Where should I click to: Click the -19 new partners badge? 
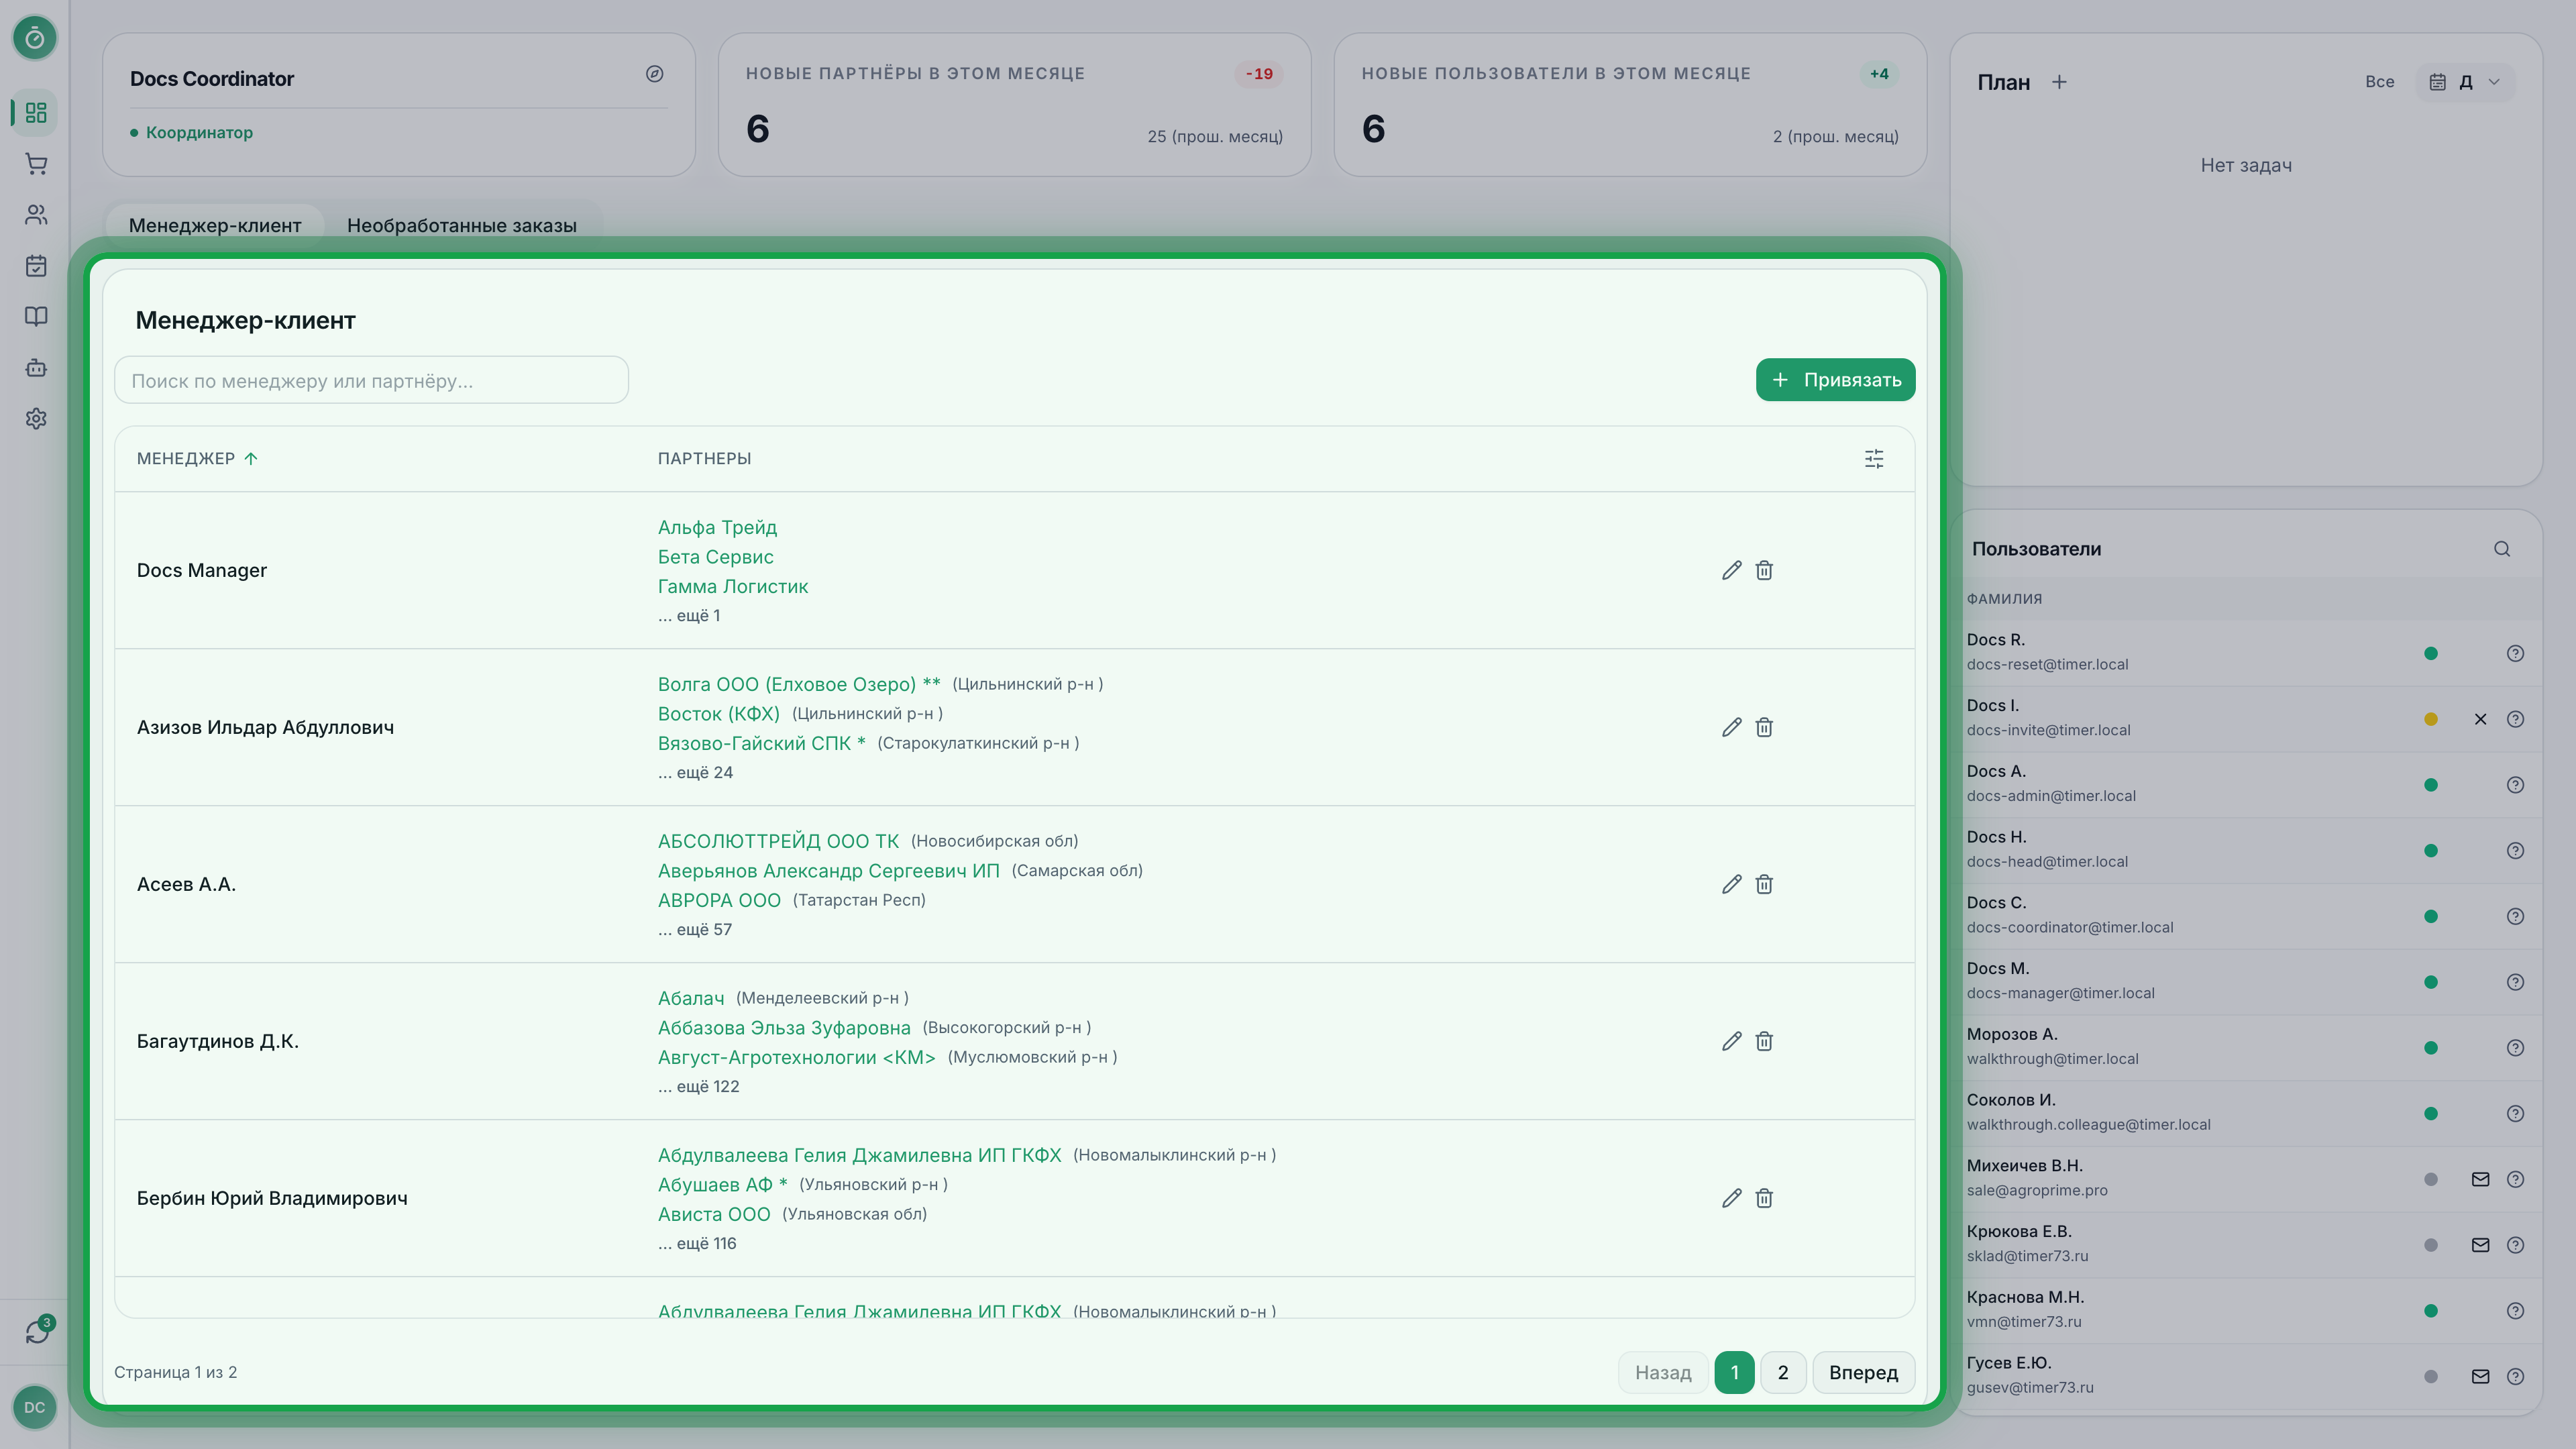coord(1258,74)
